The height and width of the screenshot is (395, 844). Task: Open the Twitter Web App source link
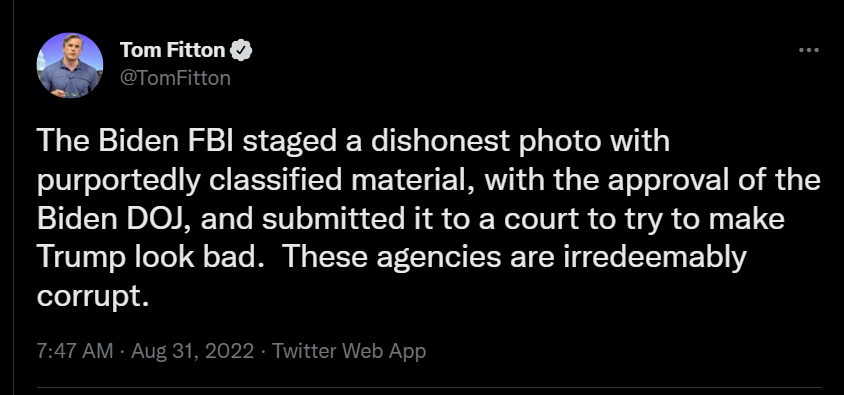(349, 351)
